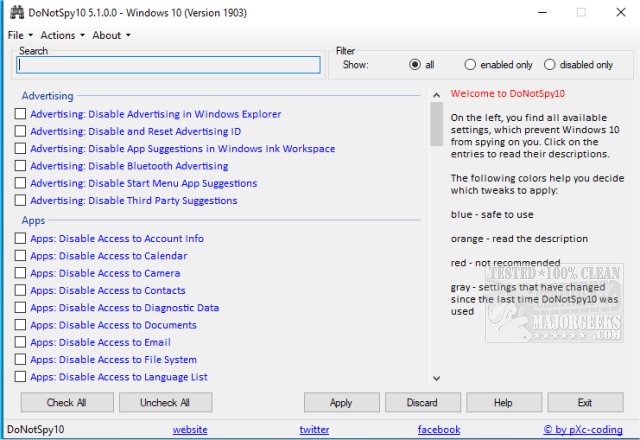Click the 'Advertising' group header text
This screenshot has height=440, width=640.
[x=47, y=96]
